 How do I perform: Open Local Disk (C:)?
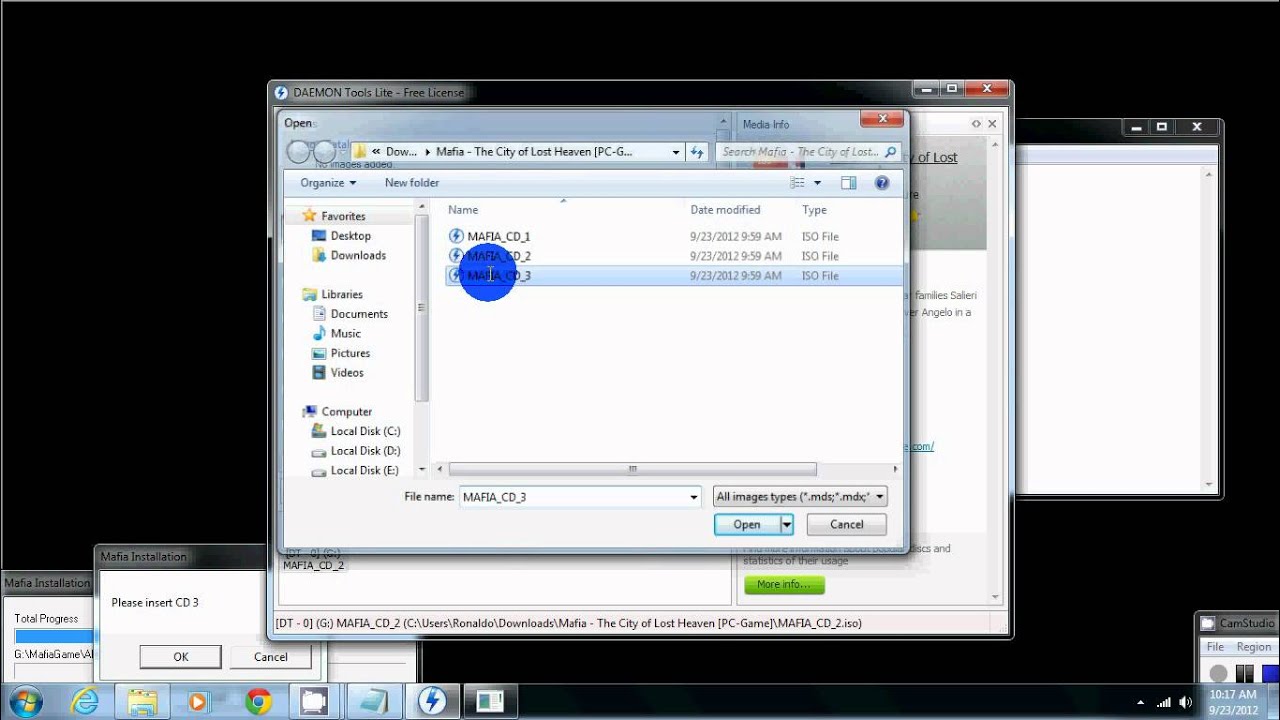click(x=365, y=431)
